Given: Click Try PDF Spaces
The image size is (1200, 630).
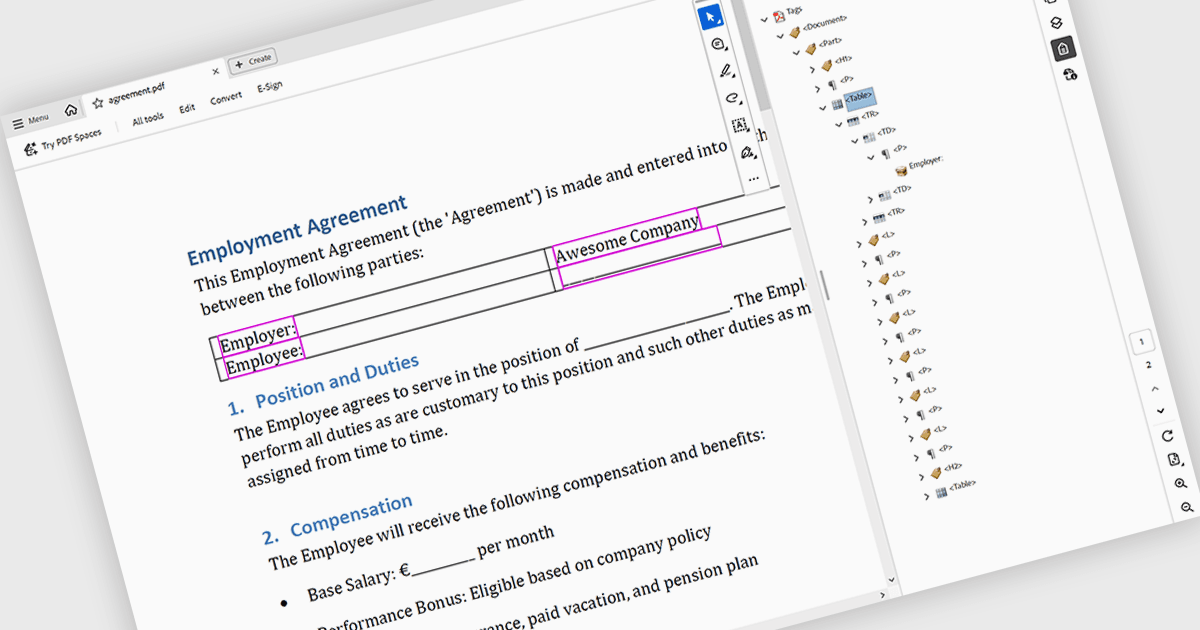Looking at the screenshot, I should tap(62, 143).
